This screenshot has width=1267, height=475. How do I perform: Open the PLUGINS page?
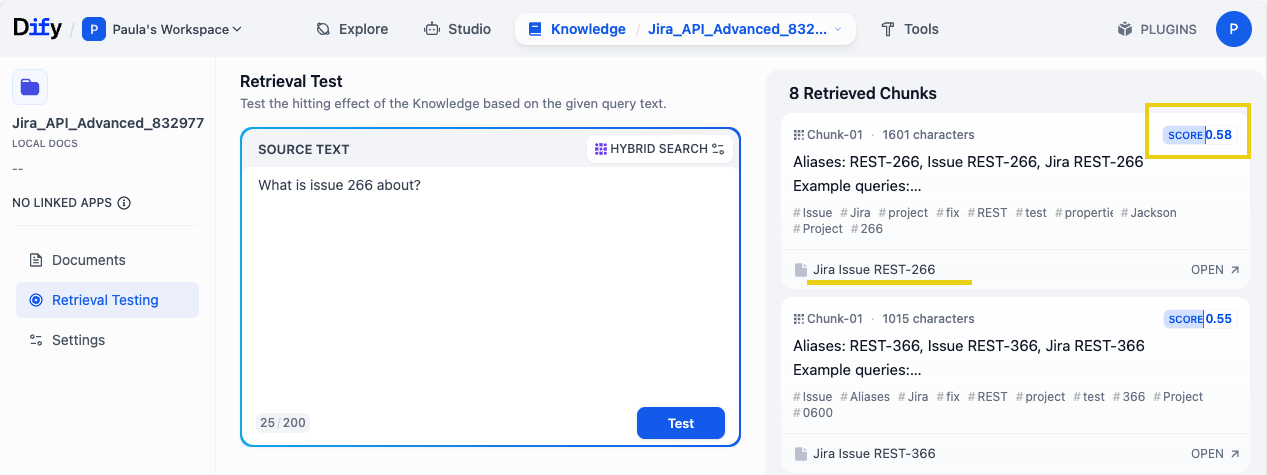pyautogui.click(x=1156, y=29)
